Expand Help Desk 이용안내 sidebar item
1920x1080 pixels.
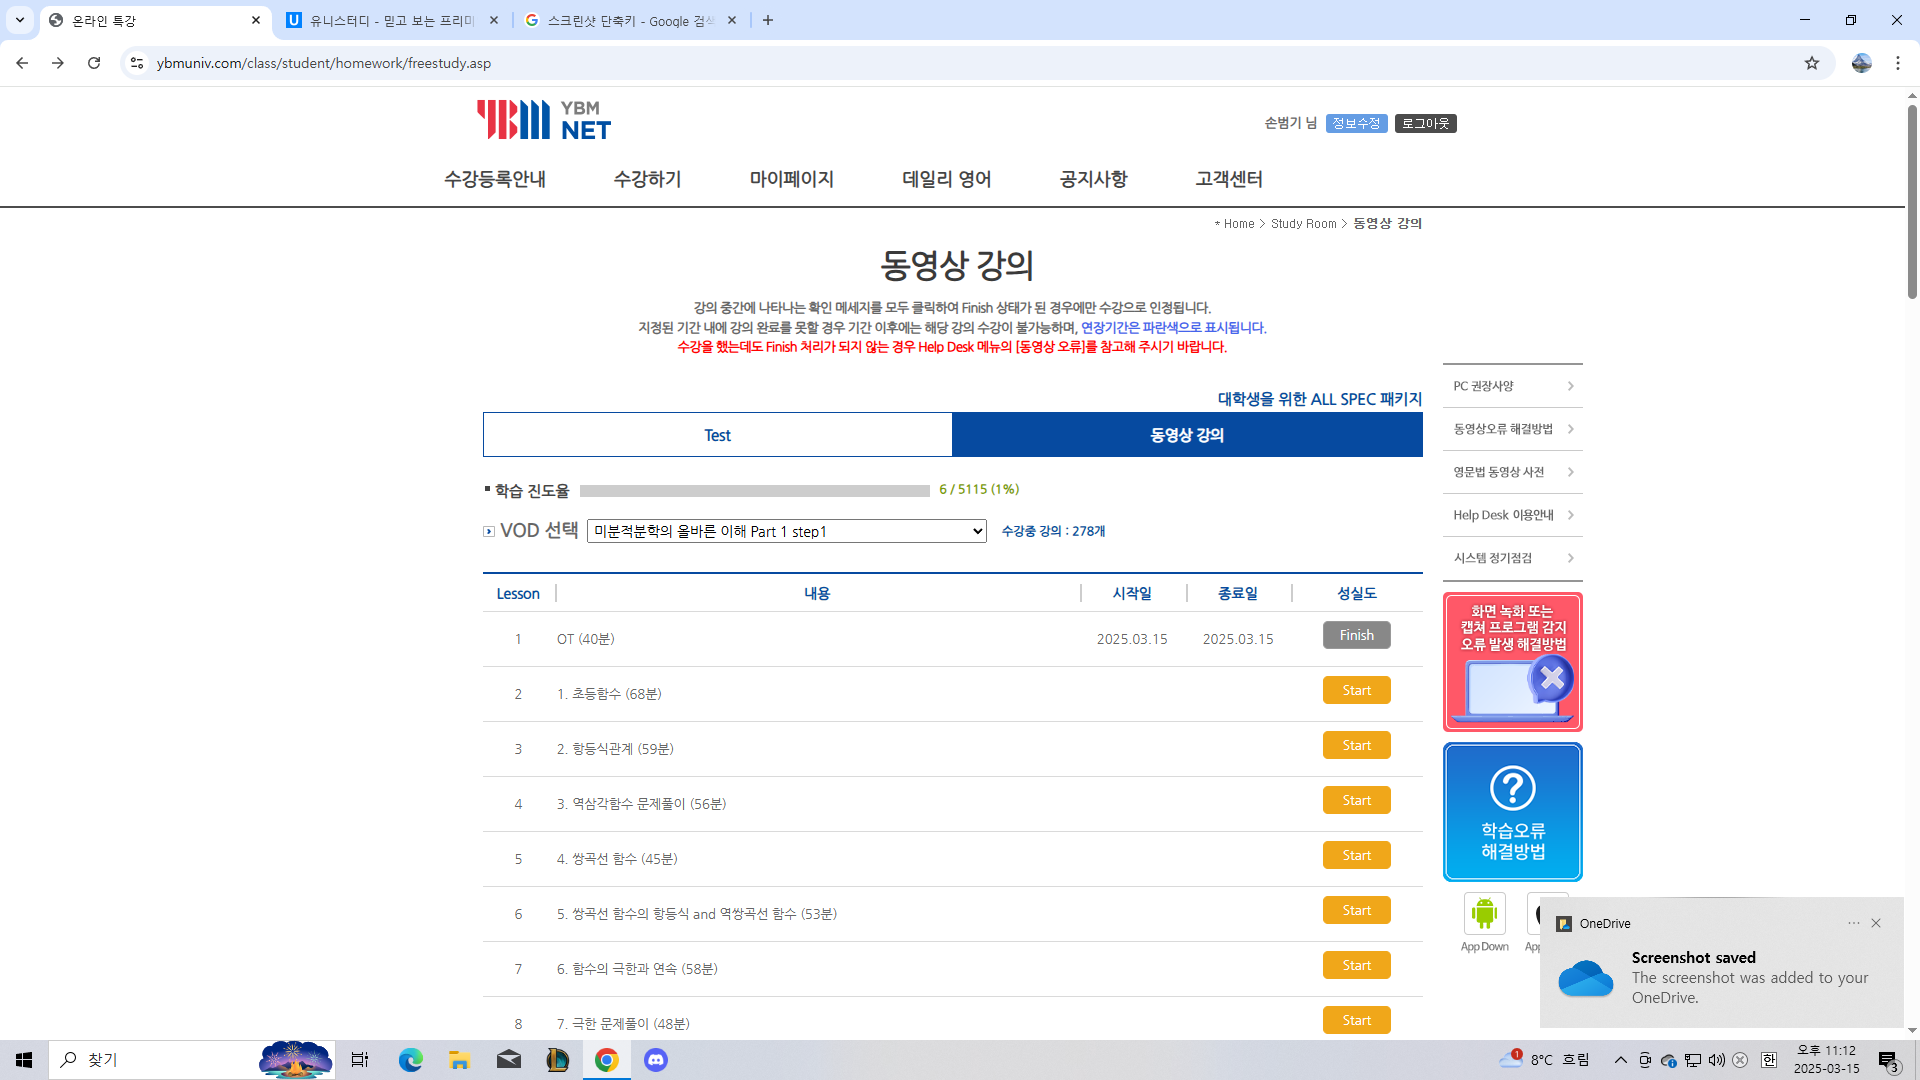[x=1512, y=515]
